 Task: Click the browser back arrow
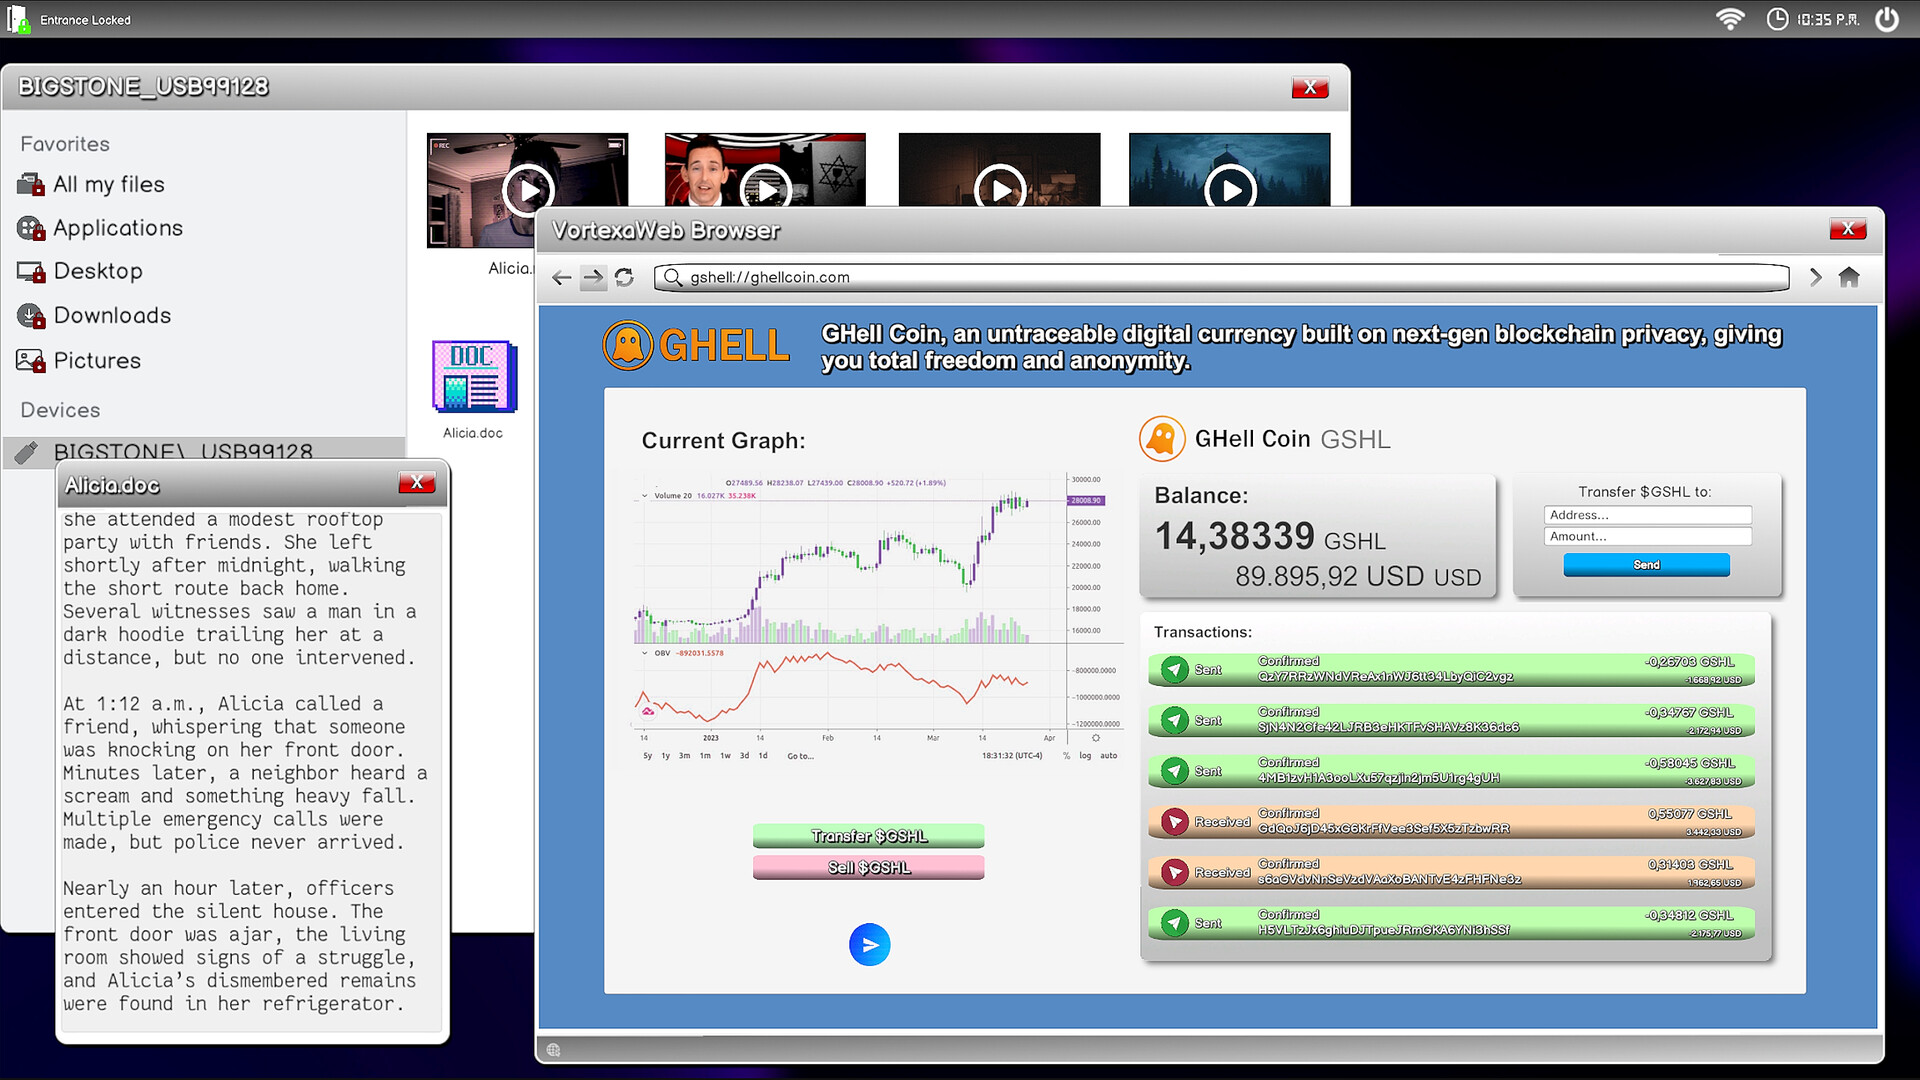pyautogui.click(x=561, y=278)
